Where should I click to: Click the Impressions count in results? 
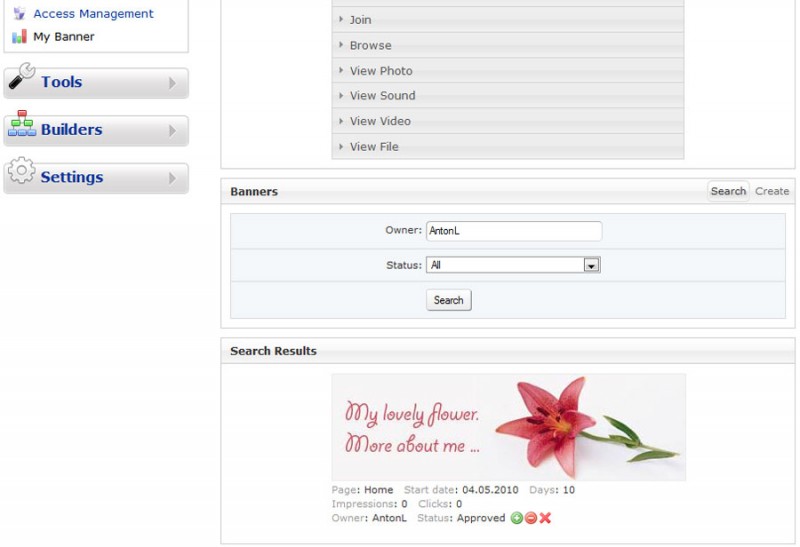[x=404, y=504]
